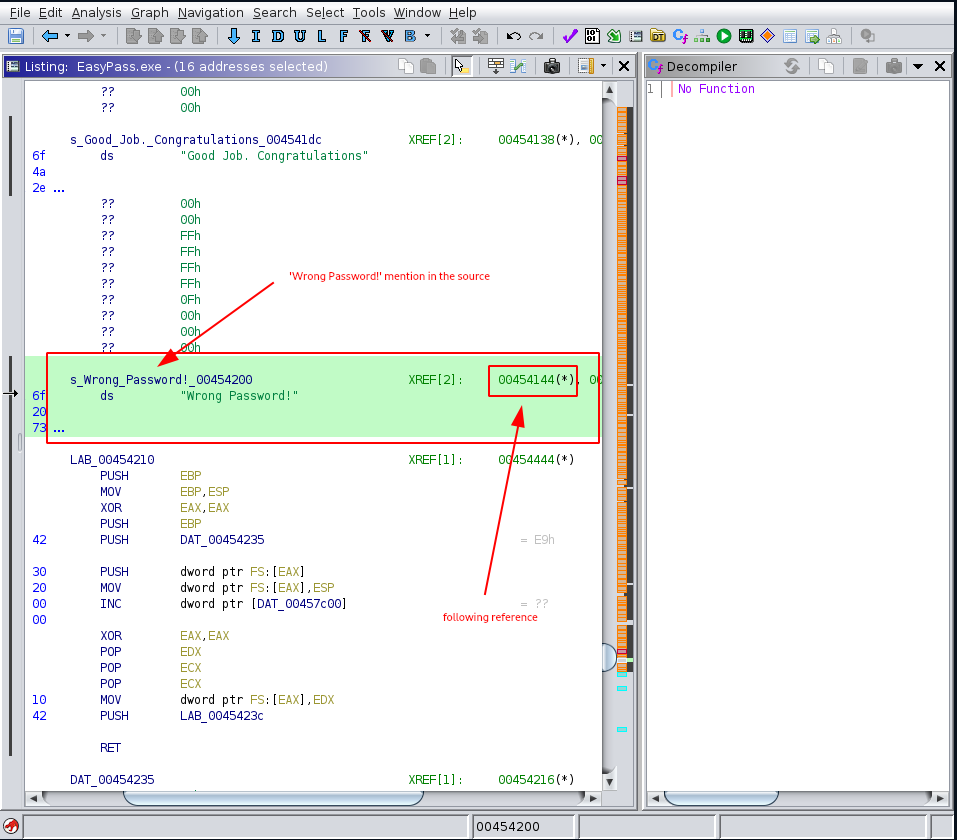Open the Bytes viewer (01 icon)

tap(590, 37)
